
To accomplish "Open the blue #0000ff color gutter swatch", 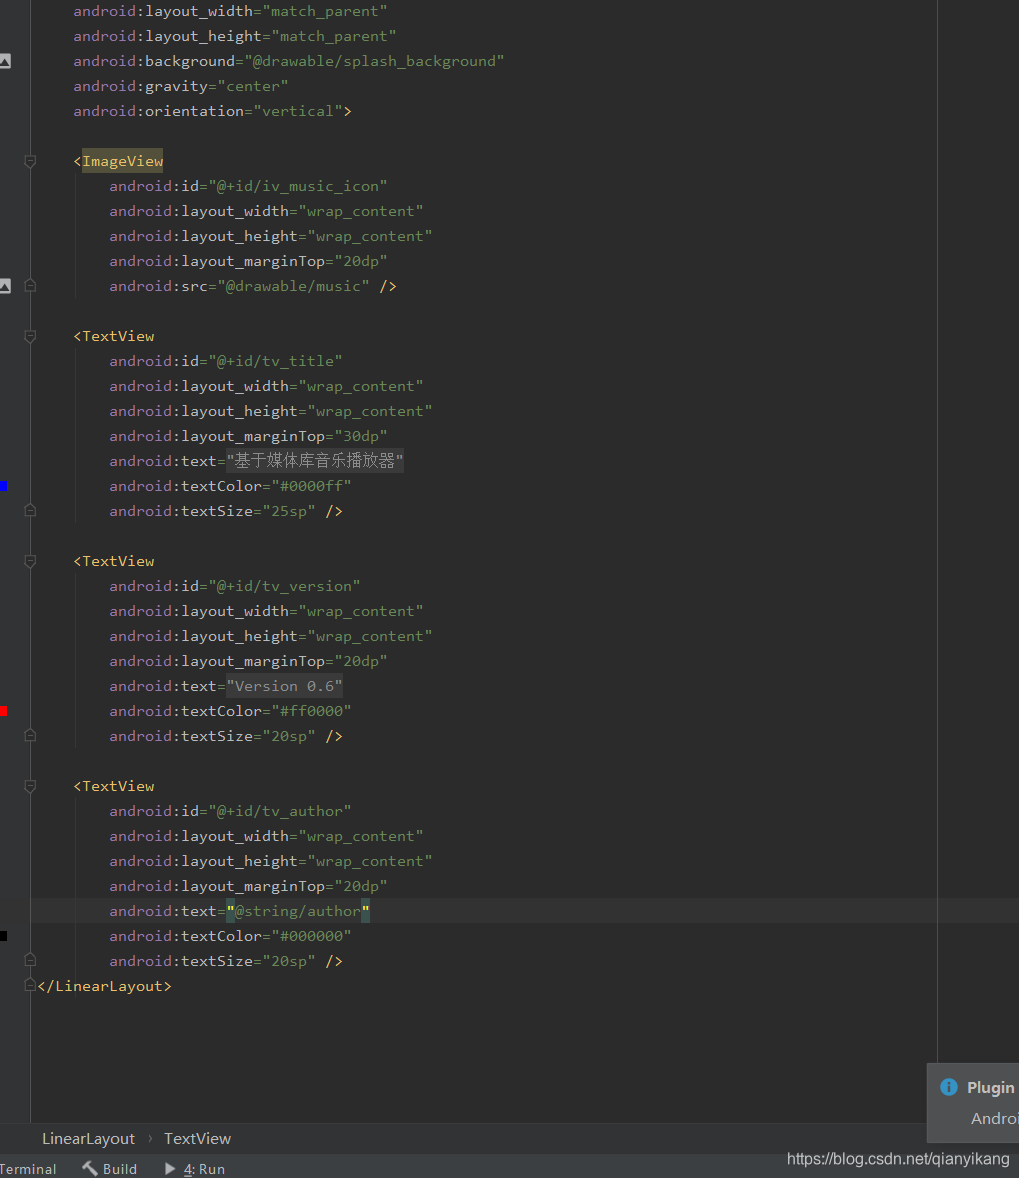I will point(4,486).
